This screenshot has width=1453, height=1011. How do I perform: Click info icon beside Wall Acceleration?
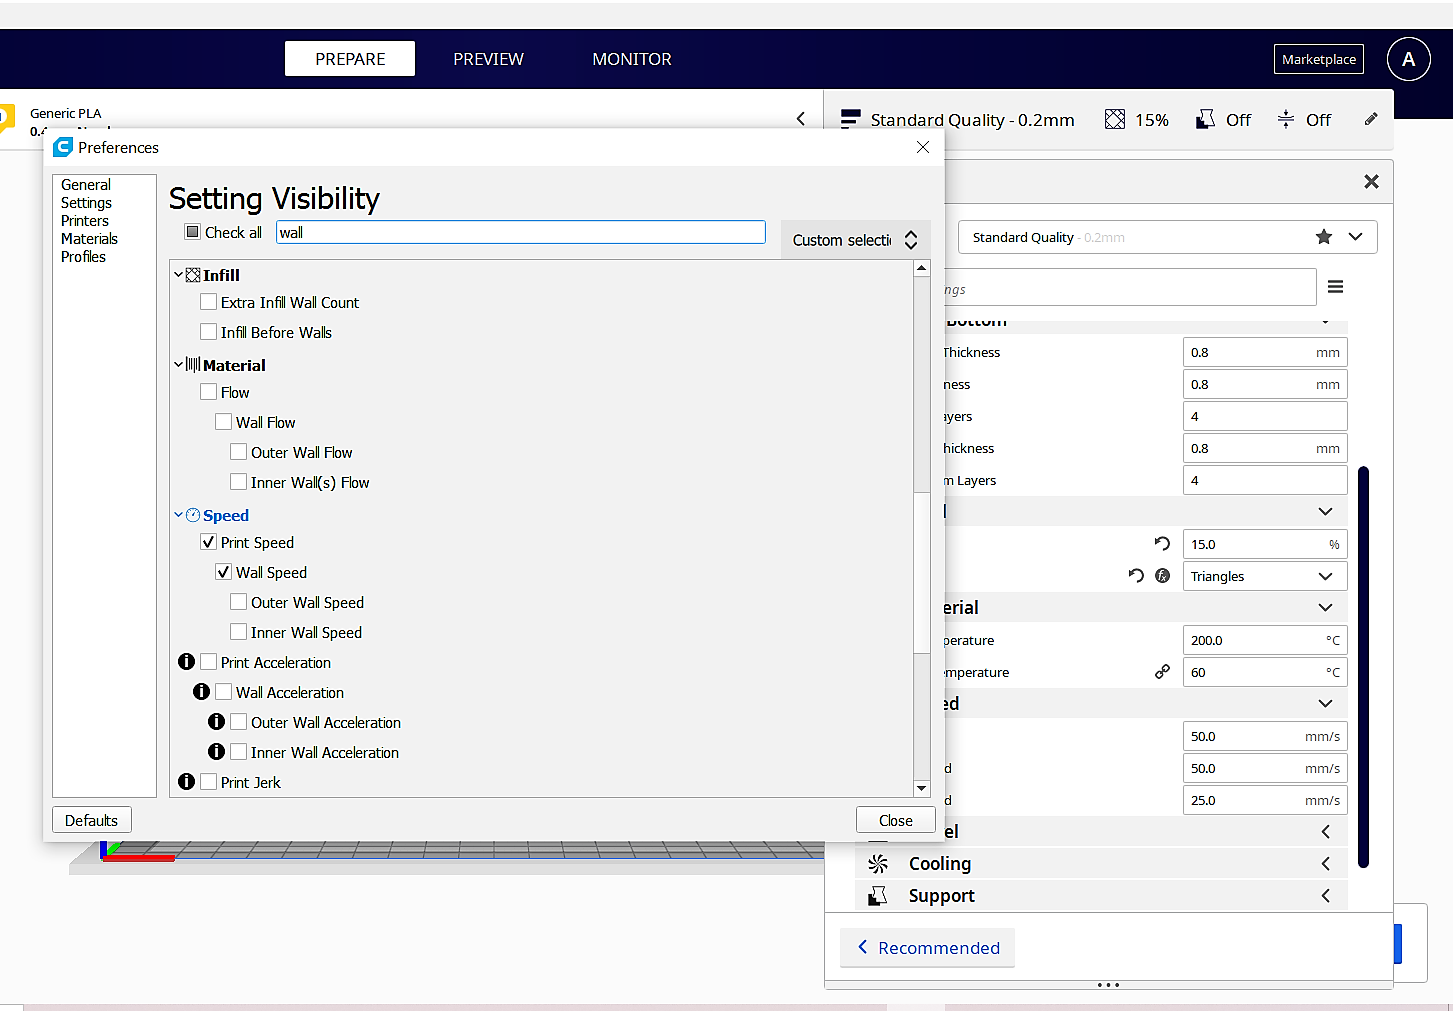pos(201,692)
